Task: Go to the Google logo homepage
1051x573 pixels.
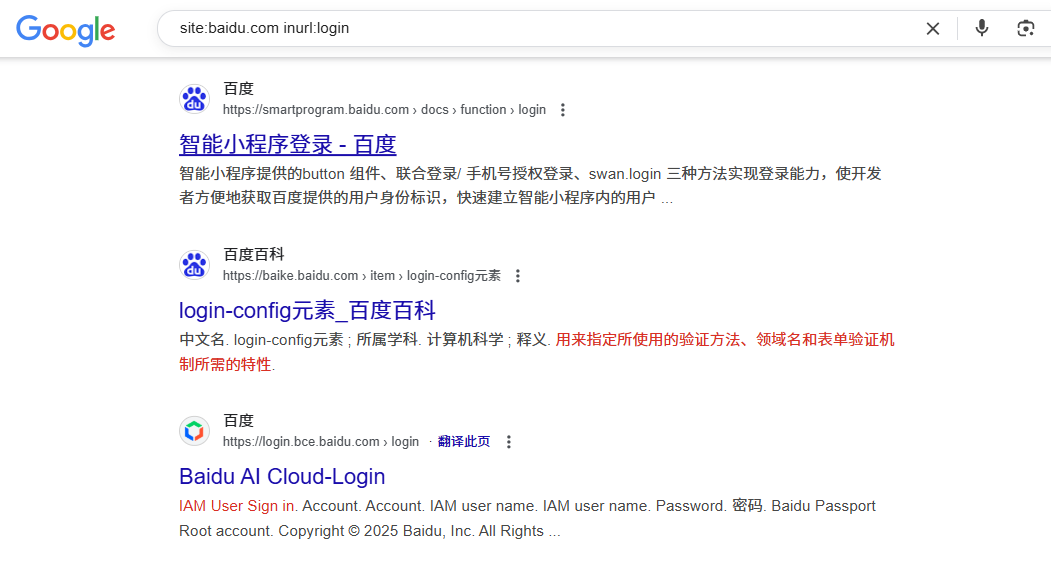Action: click(x=66, y=30)
